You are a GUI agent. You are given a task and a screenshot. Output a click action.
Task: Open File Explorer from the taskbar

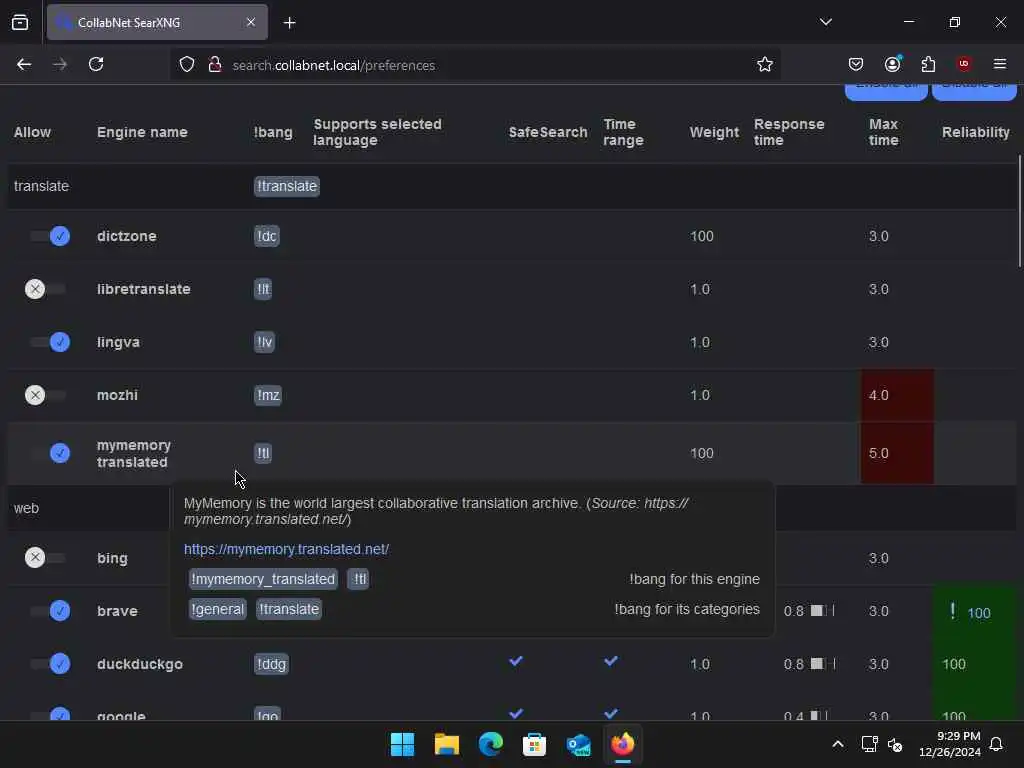[447, 744]
